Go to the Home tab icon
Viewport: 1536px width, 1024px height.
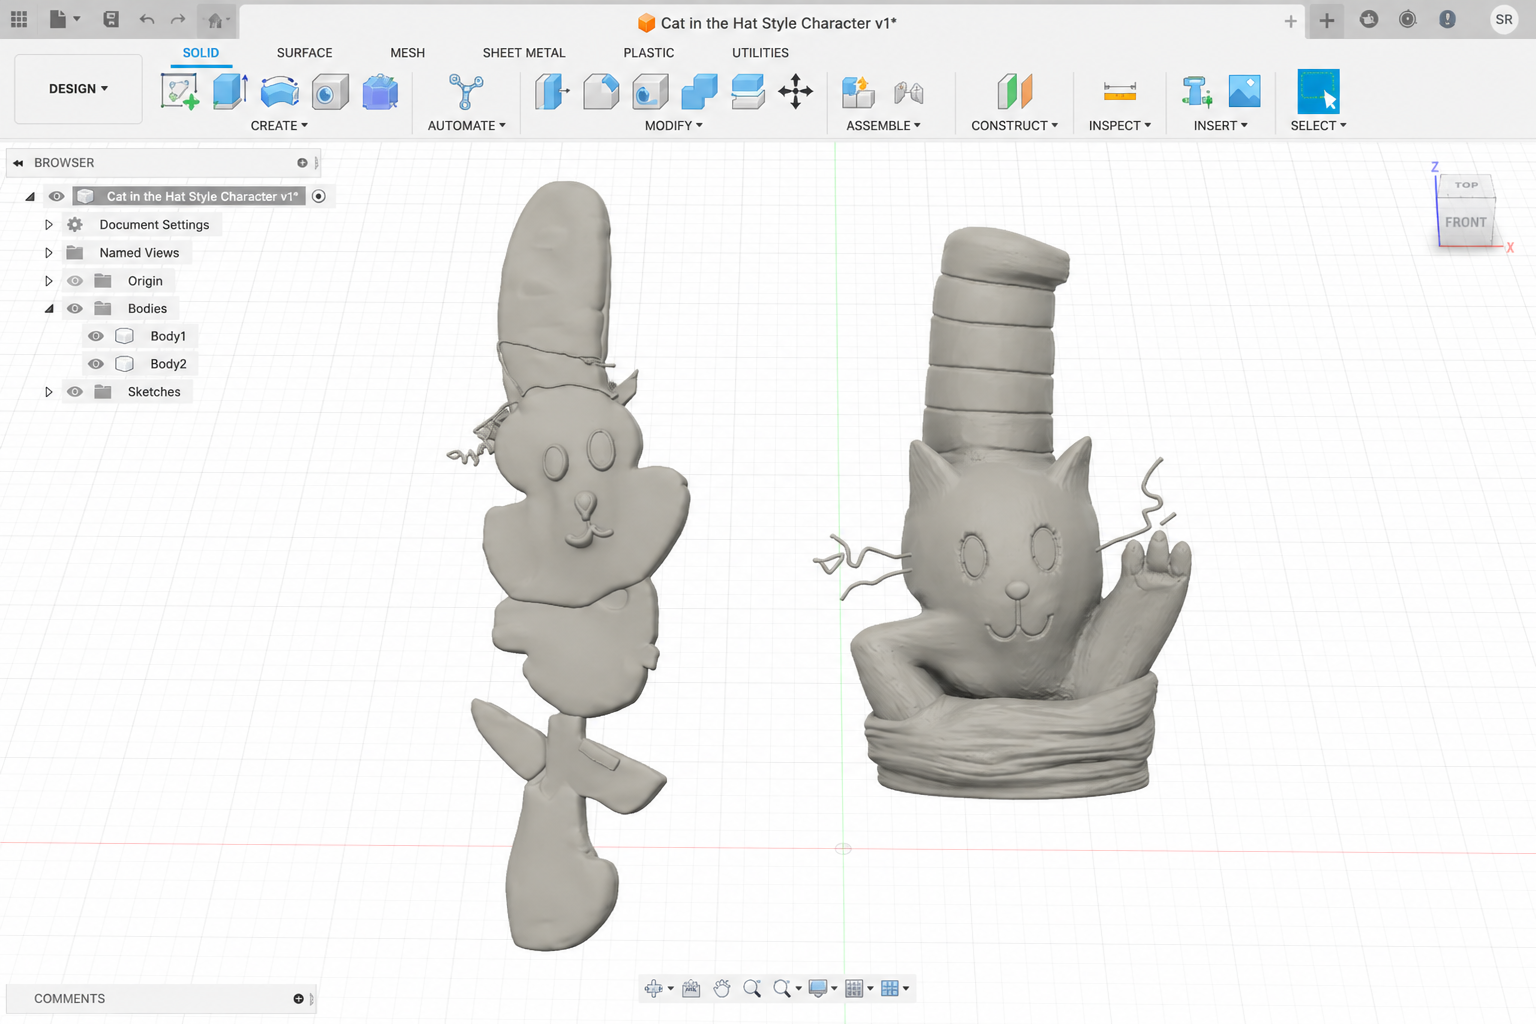point(216,20)
